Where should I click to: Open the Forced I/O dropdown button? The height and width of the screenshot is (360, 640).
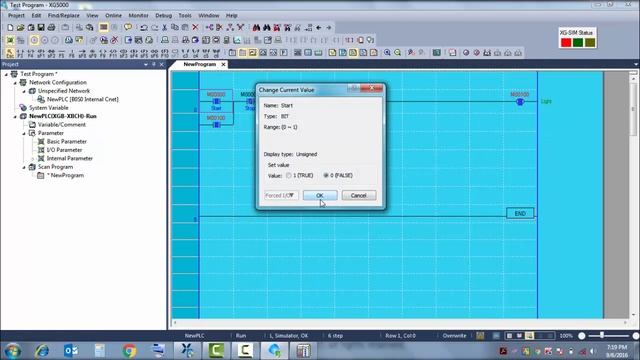[281, 196]
